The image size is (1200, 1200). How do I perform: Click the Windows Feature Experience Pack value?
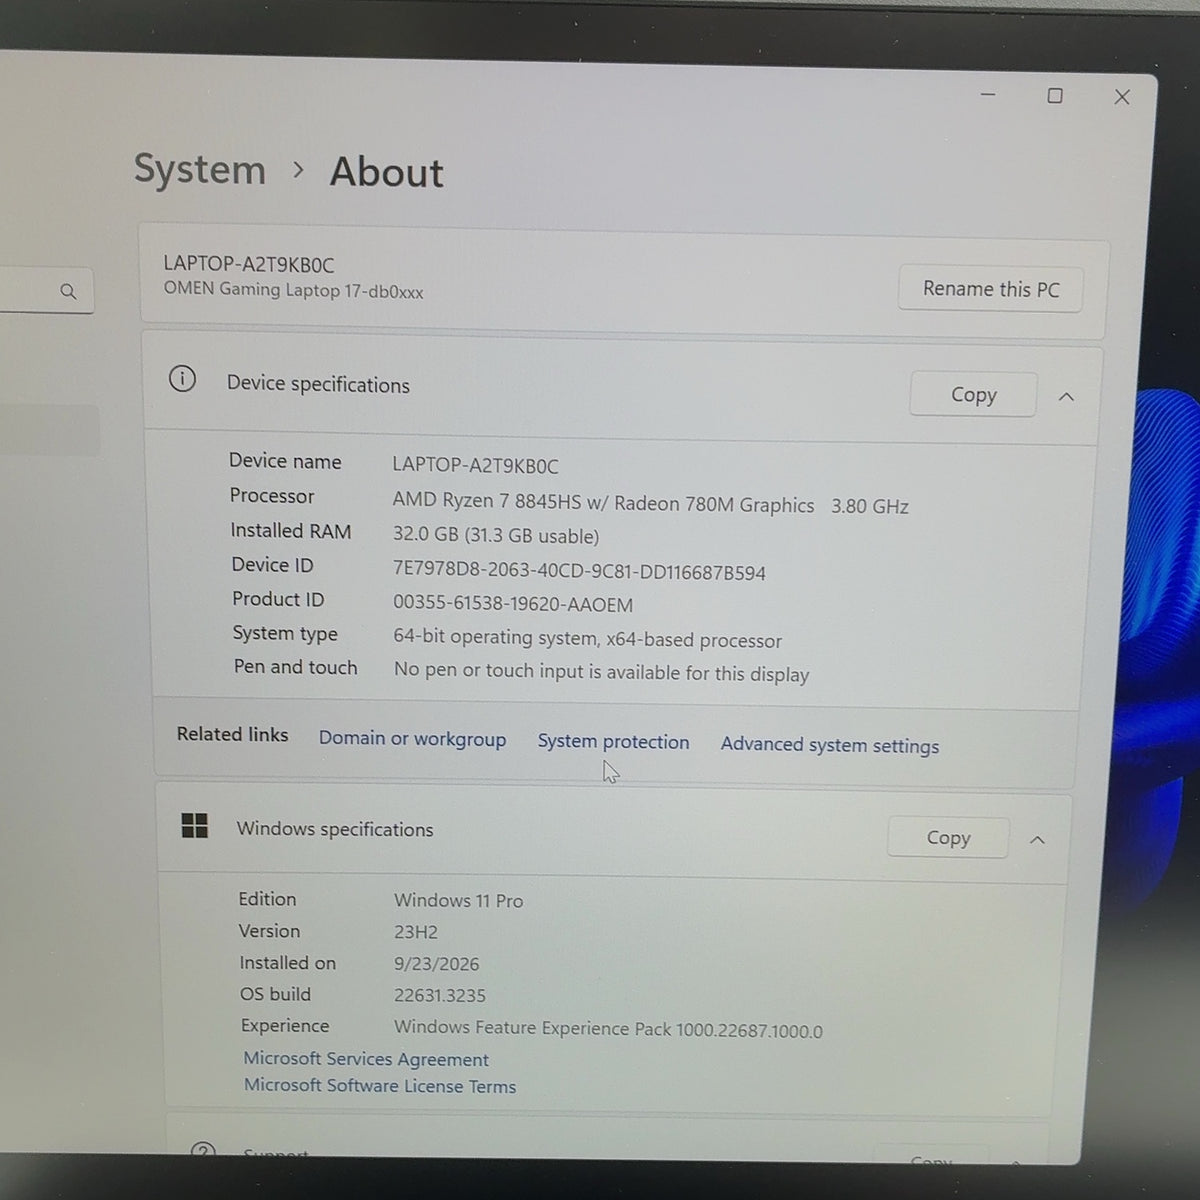click(608, 1029)
